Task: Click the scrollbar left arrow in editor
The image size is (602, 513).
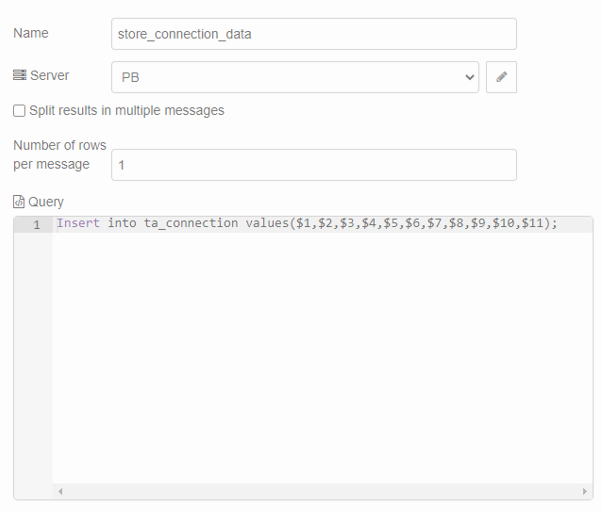Action: (x=60, y=492)
